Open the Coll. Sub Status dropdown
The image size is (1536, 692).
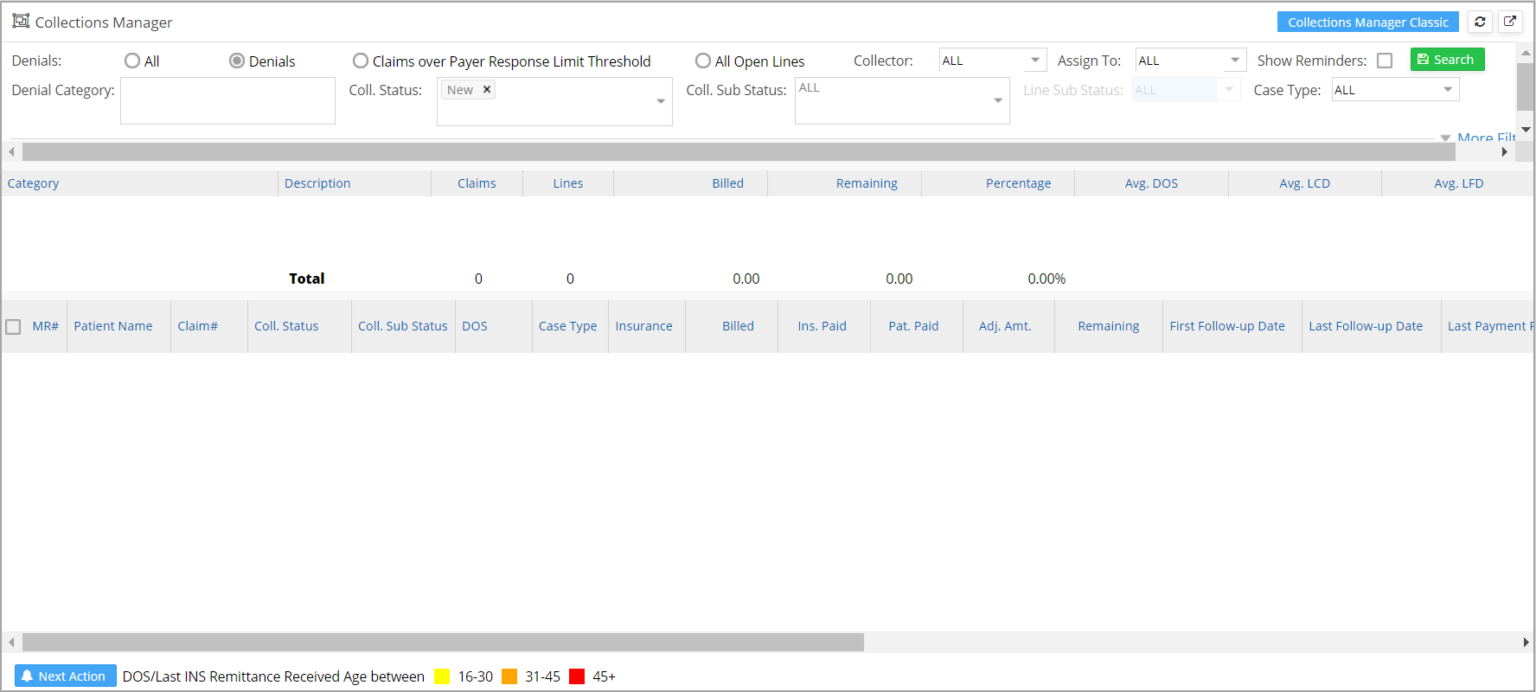(x=996, y=100)
